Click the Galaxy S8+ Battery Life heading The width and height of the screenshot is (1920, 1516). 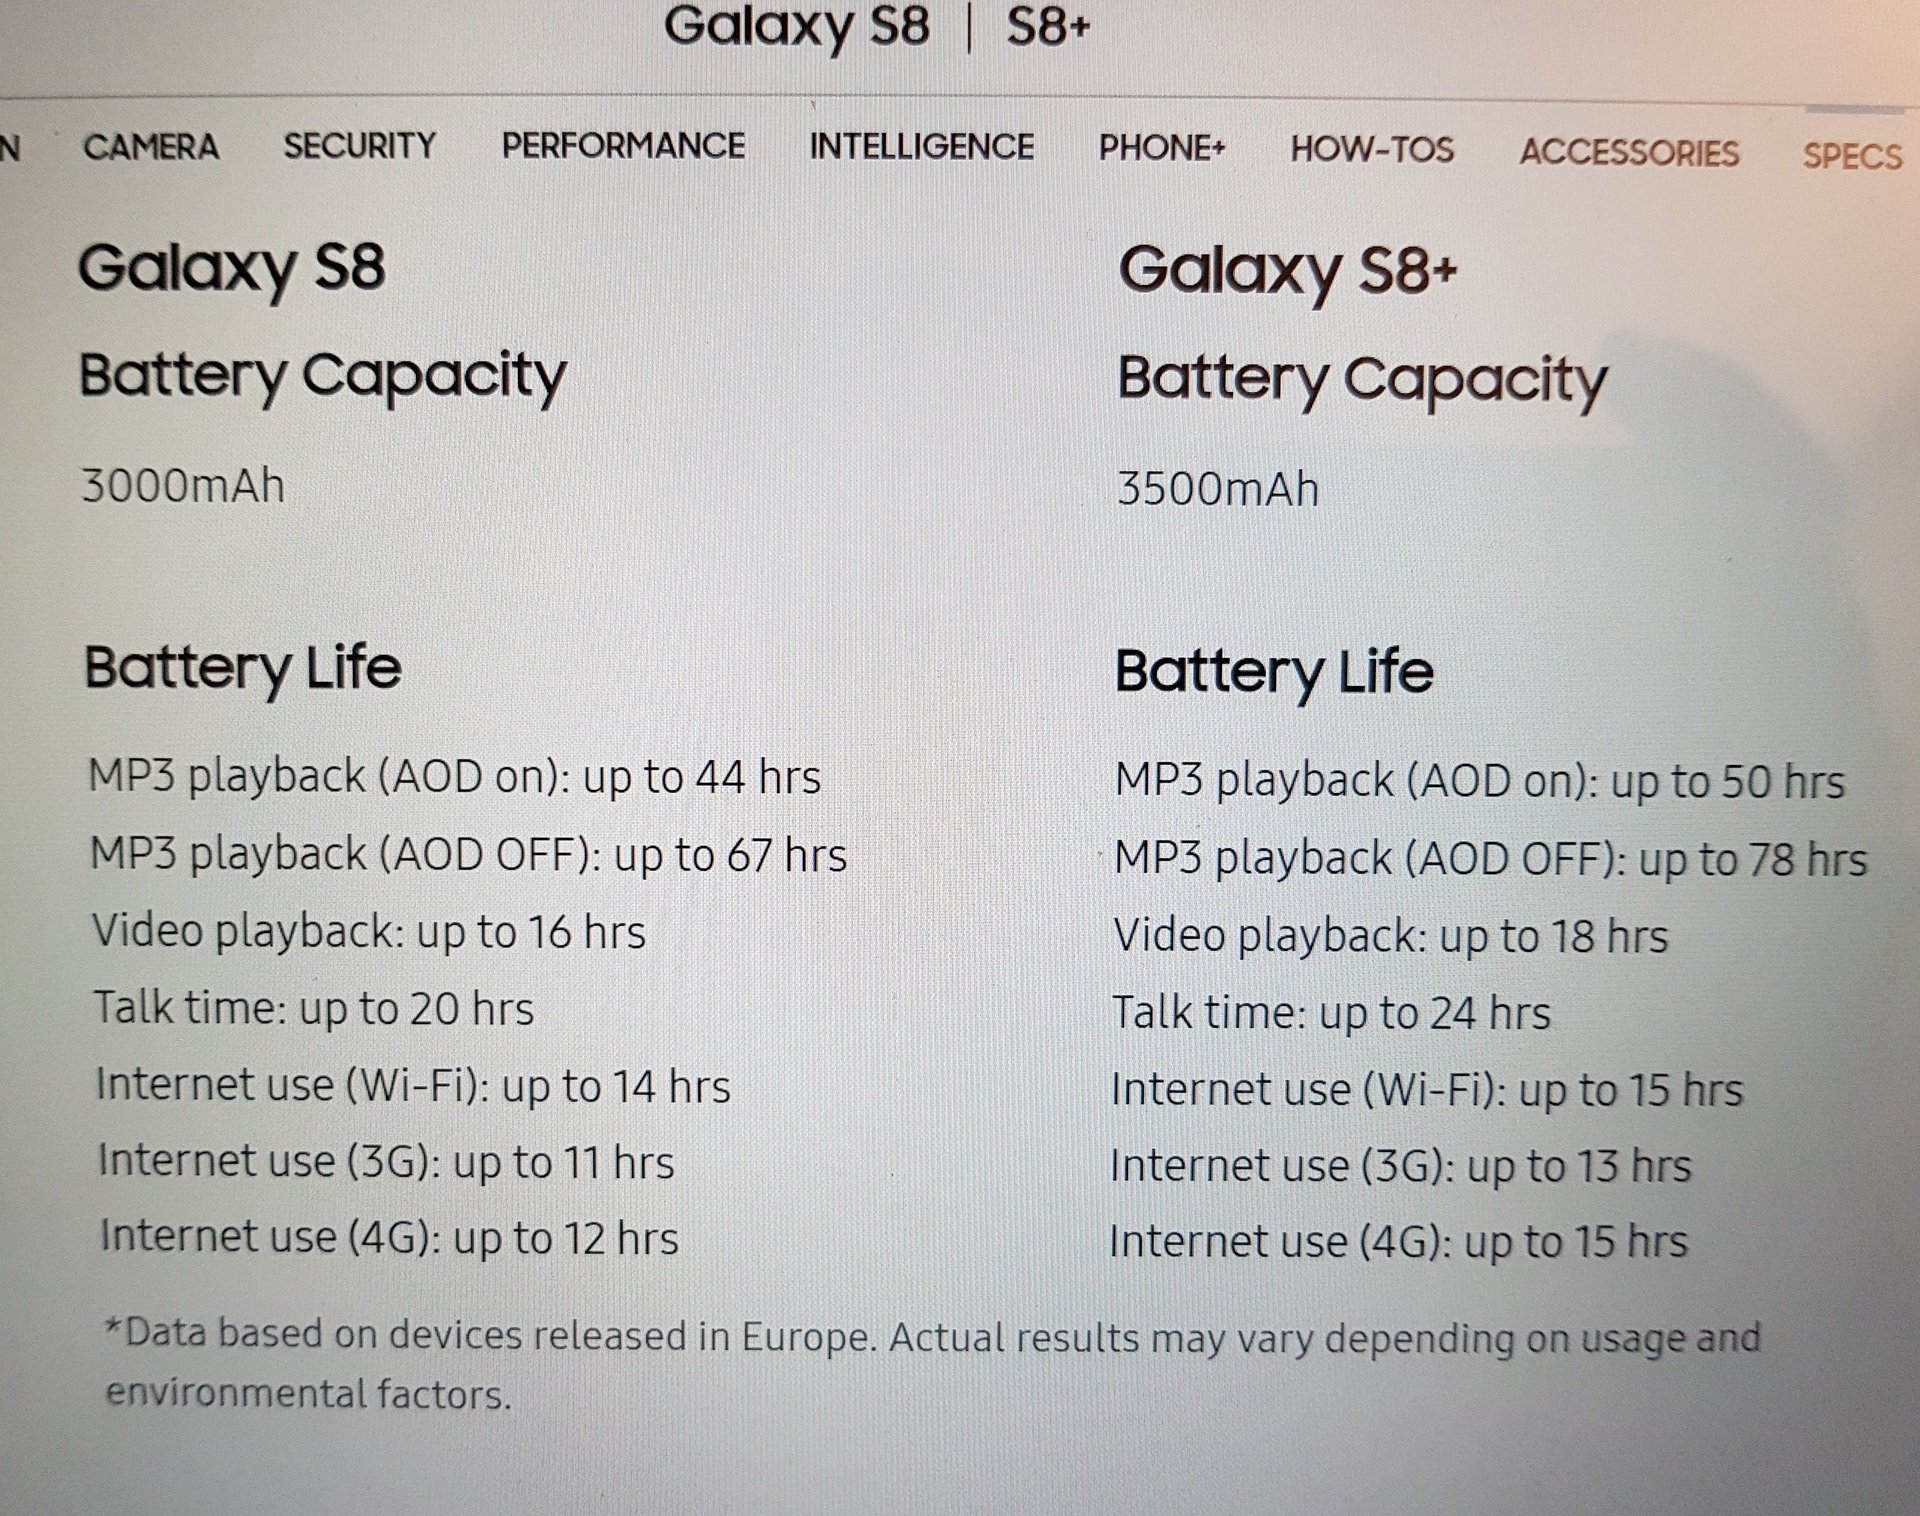pos(1274,672)
